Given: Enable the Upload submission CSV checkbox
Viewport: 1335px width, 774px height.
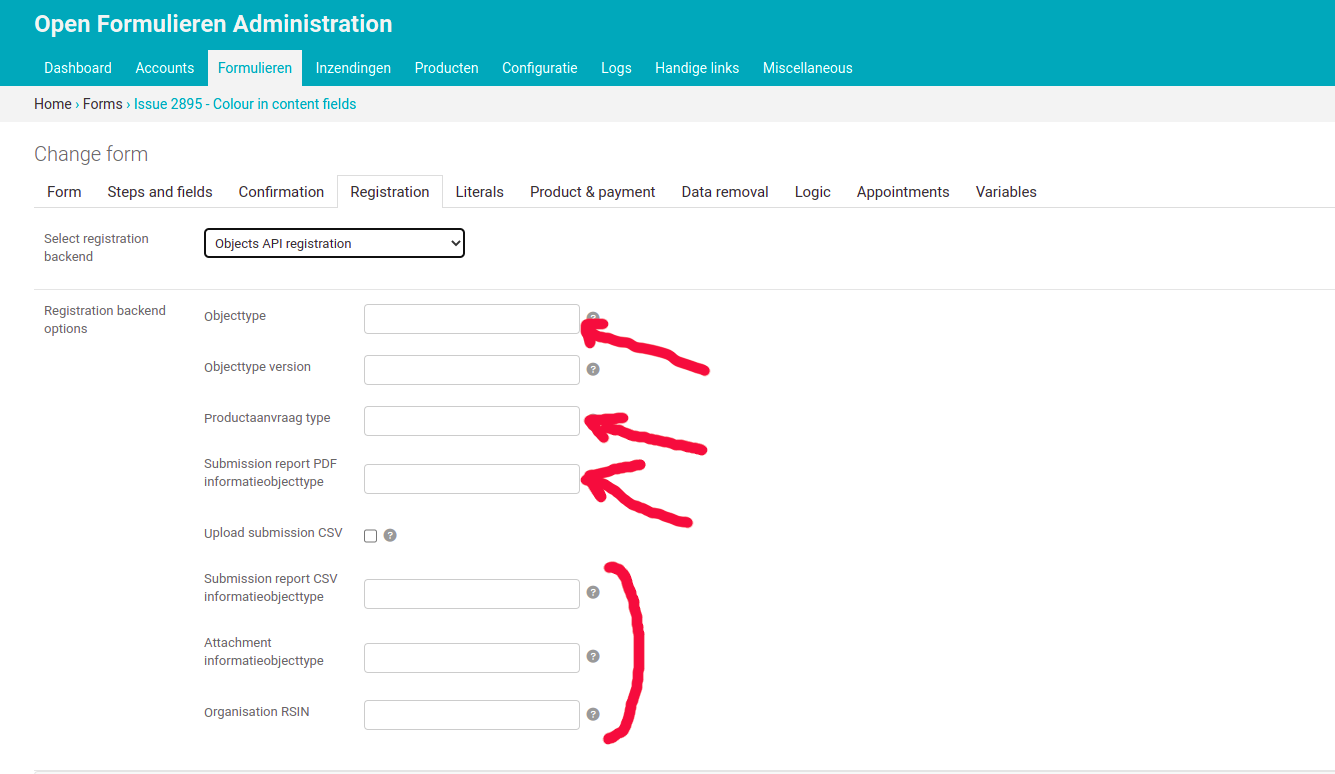Looking at the screenshot, I should tap(369, 535).
